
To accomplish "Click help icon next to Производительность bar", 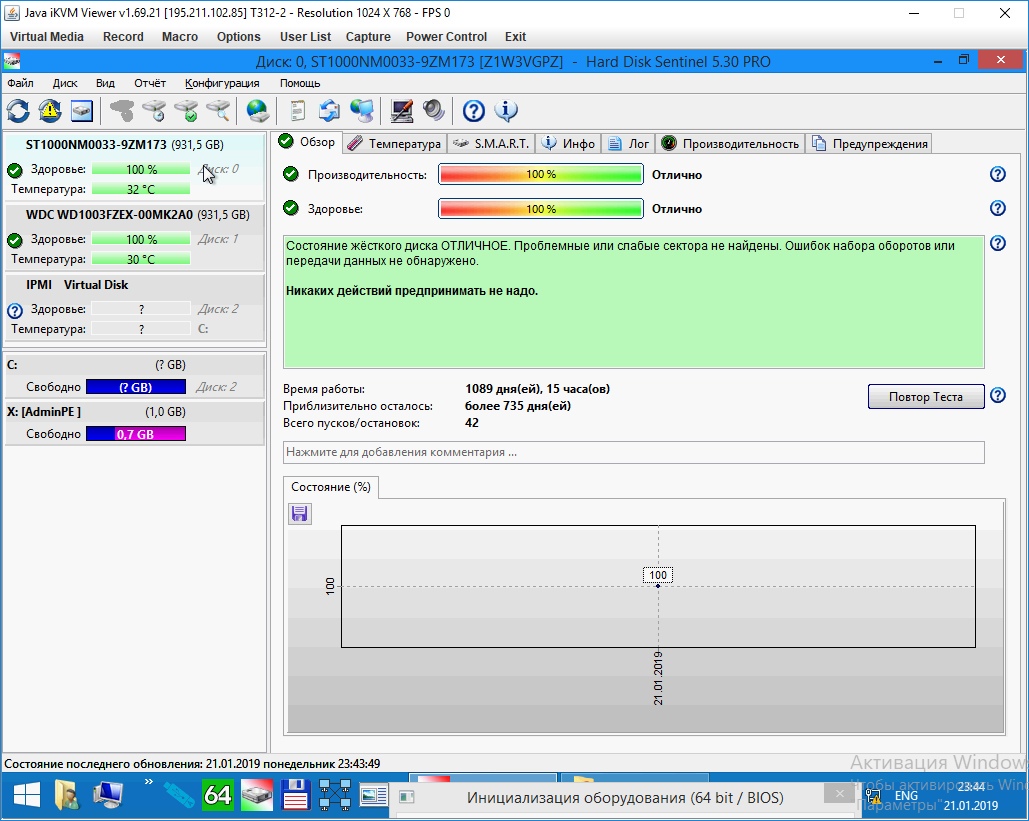I will (998, 174).
